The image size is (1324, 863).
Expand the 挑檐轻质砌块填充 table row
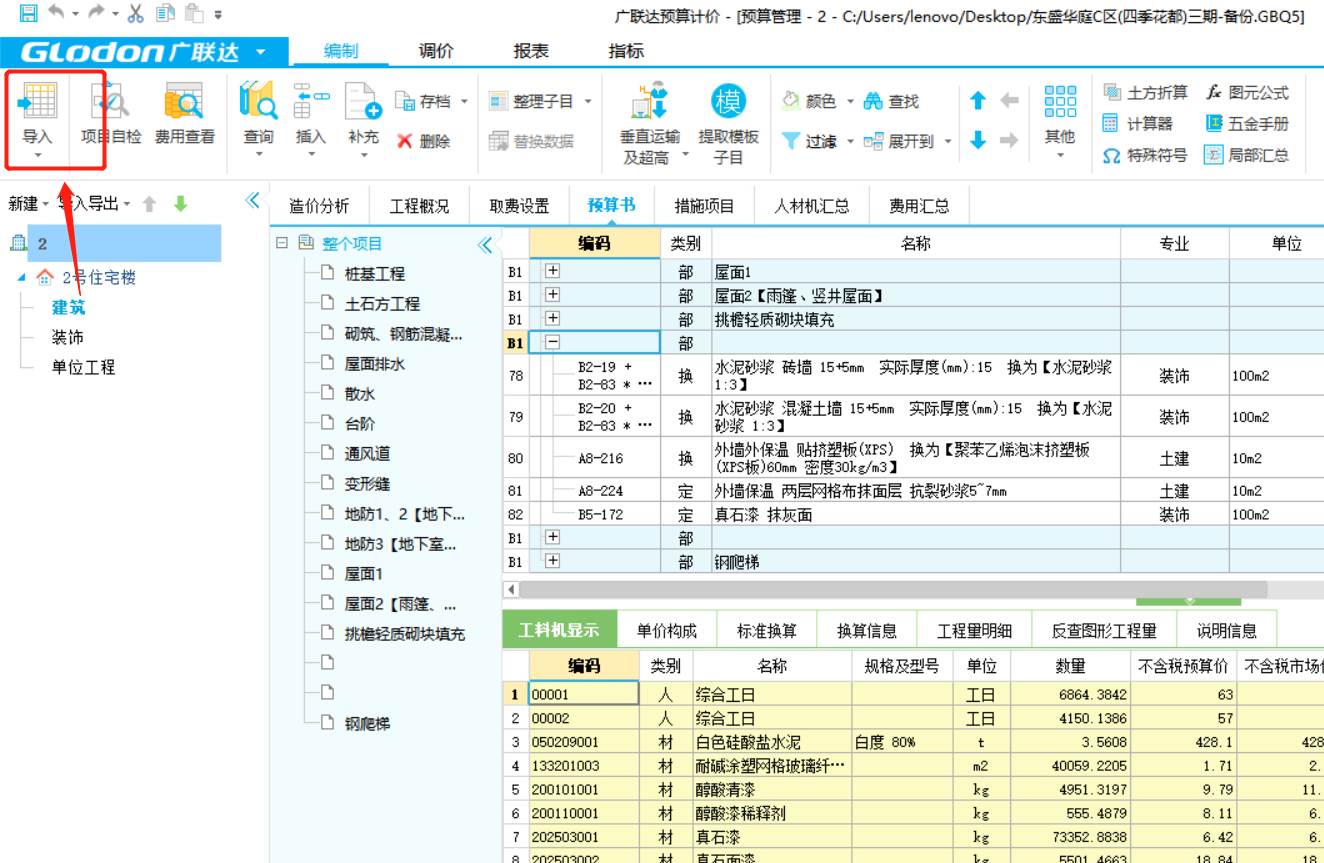pyautogui.click(x=552, y=319)
